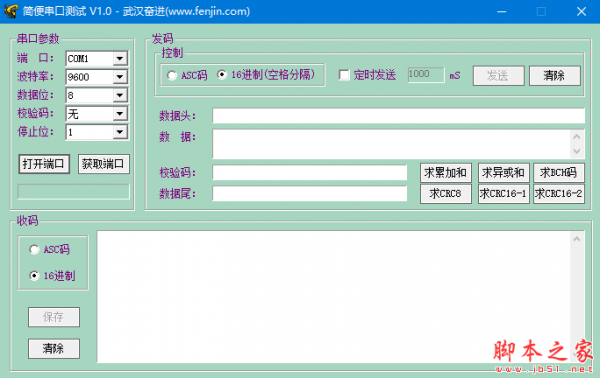Click the 求CRC16-2 button
Image resolution: width=600 pixels, height=378 pixels.
pyautogui.click(x=559, y=194)
